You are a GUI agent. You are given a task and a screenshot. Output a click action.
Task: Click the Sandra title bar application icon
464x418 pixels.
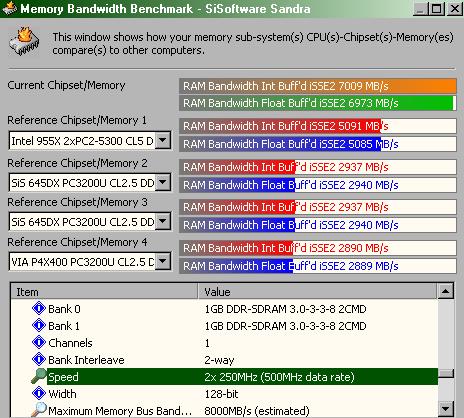click(9, 9)
